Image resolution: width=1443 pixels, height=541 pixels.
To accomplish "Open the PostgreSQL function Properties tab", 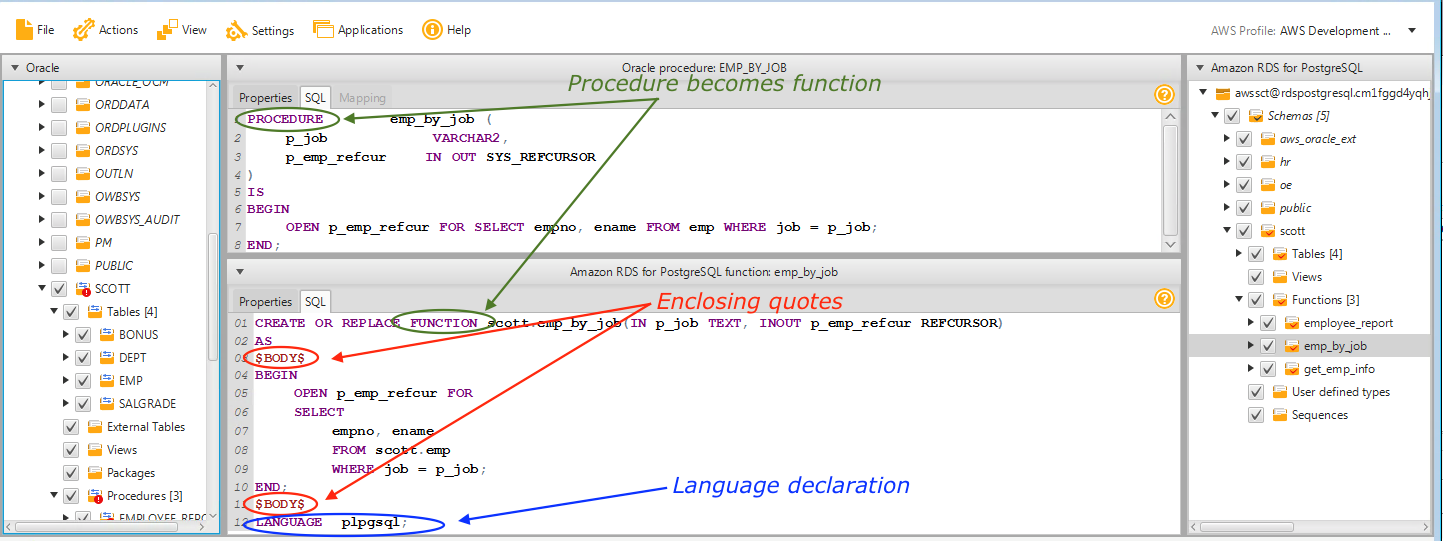I will [265, 302].
